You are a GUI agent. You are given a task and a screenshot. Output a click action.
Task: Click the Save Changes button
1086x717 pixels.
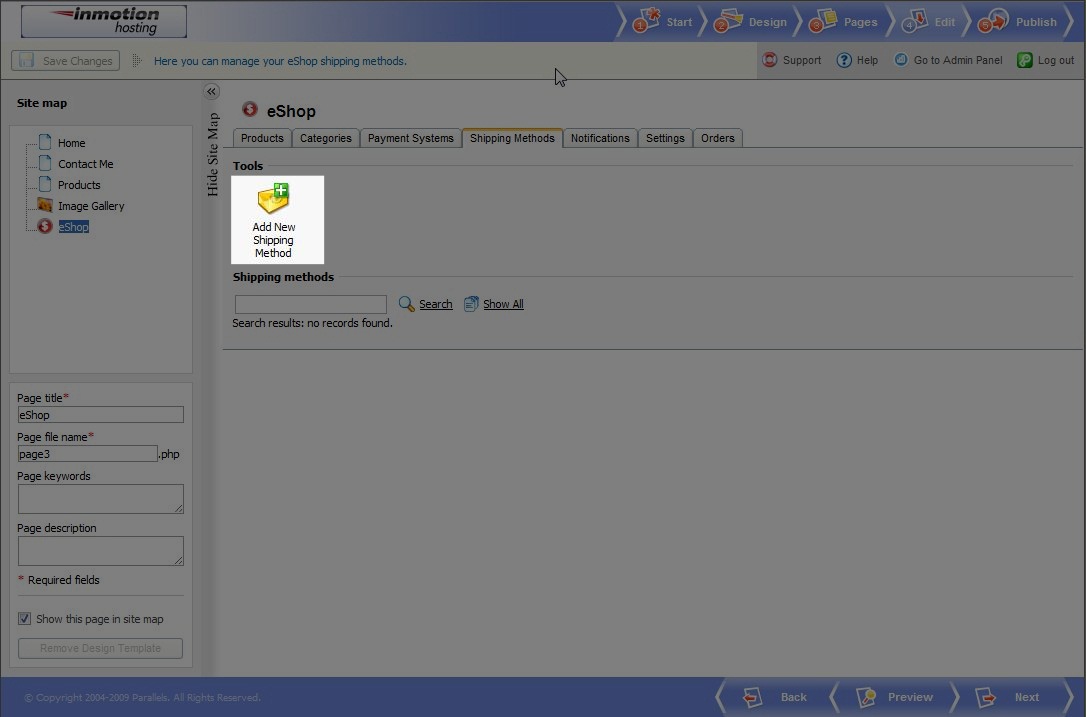(x=66, y=60)
